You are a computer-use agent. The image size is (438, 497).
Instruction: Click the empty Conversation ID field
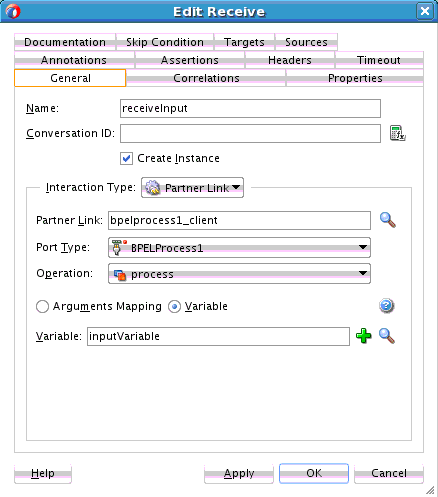coord(250,133)
